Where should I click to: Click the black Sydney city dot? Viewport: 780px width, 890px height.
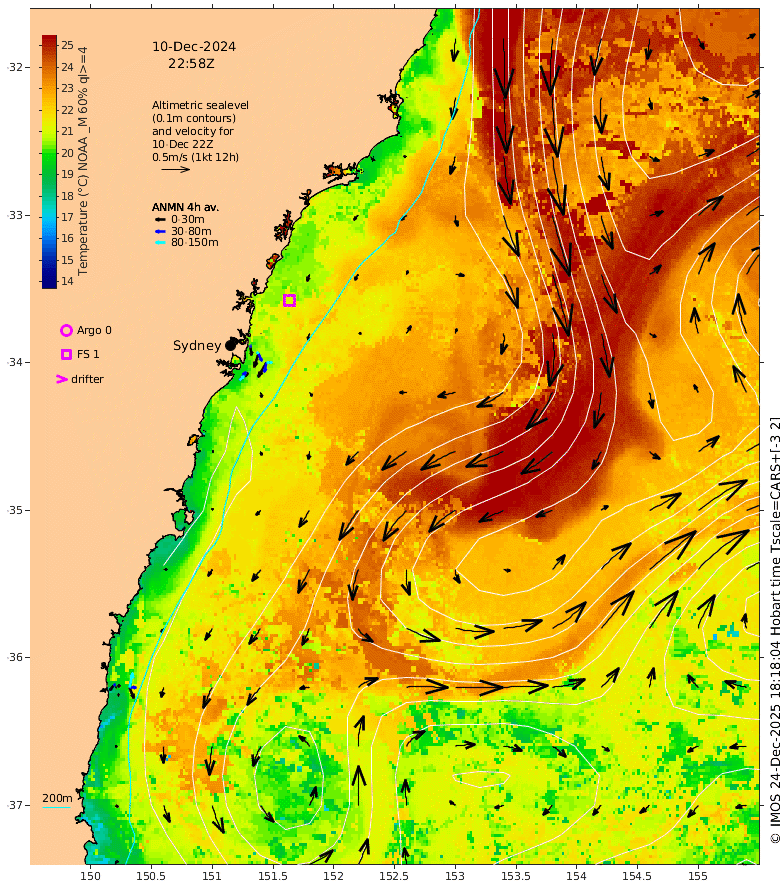230,345
